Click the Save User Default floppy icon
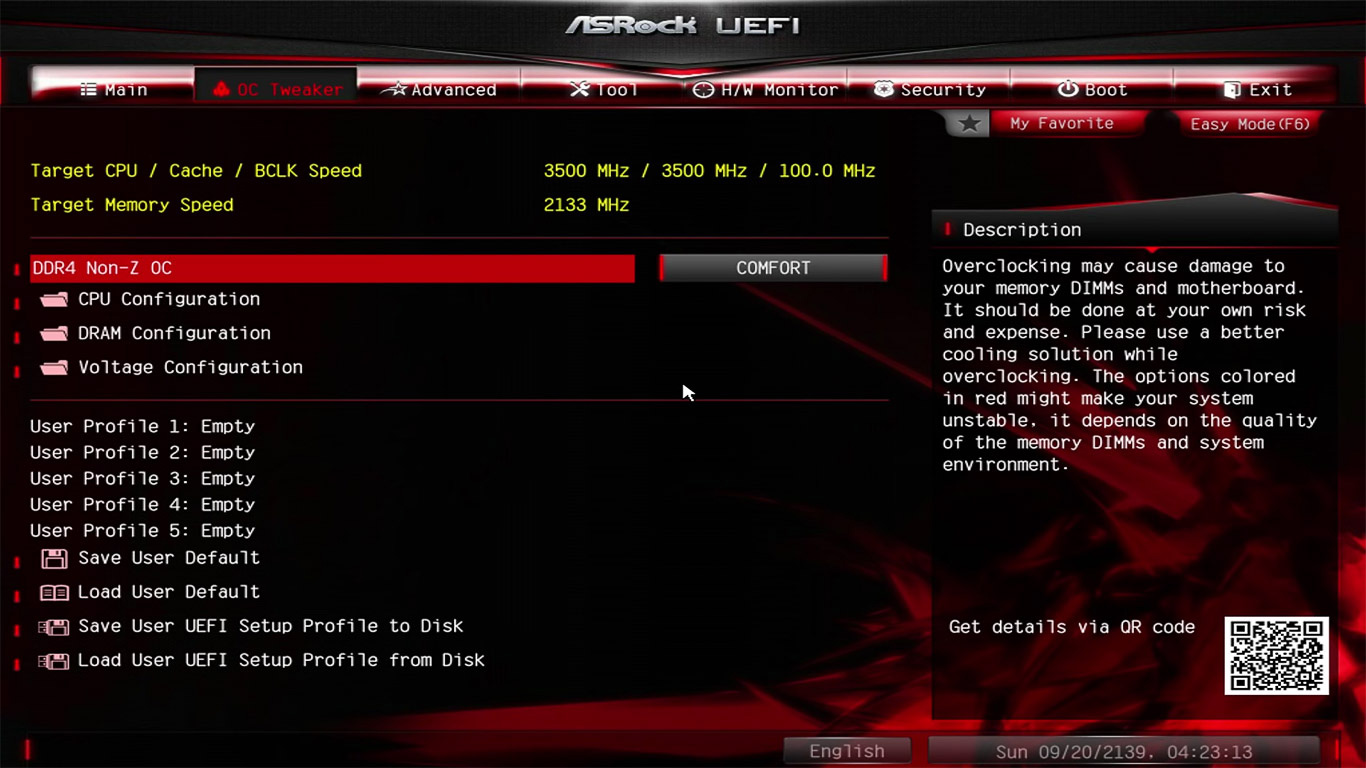Screen dimensions: 1366x768 (54, 558)
